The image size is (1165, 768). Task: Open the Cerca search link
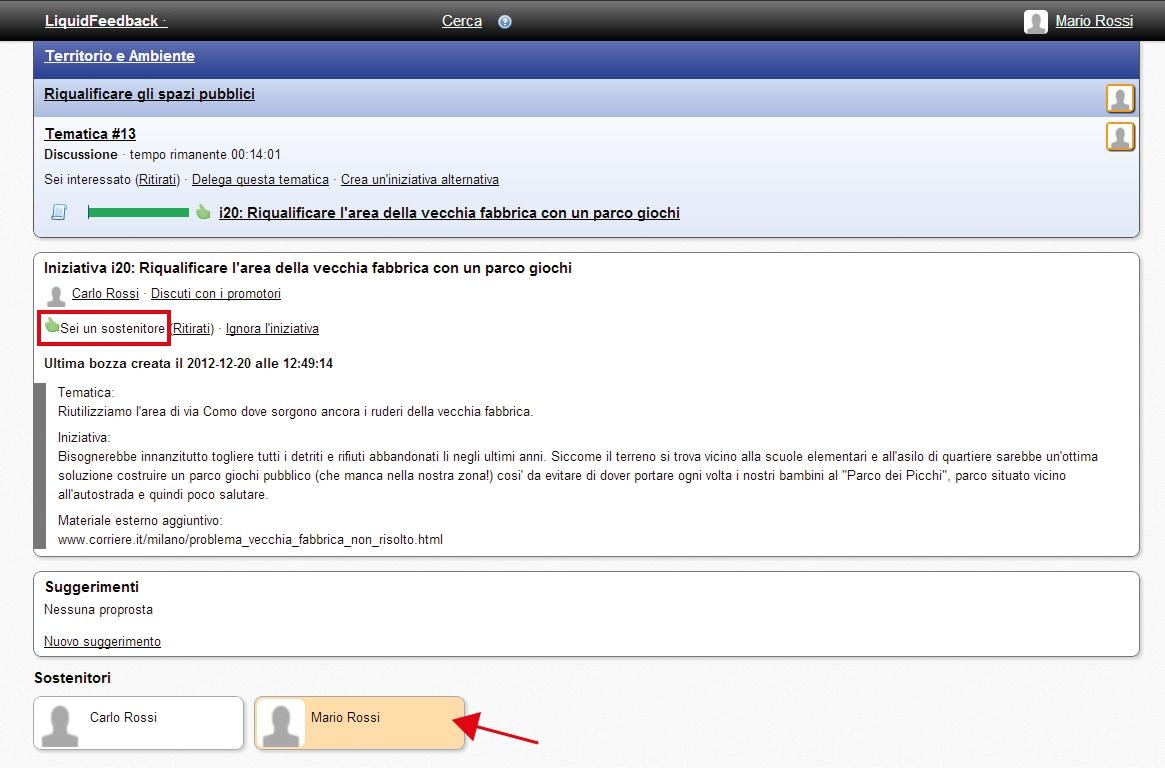tap(462, 21)
